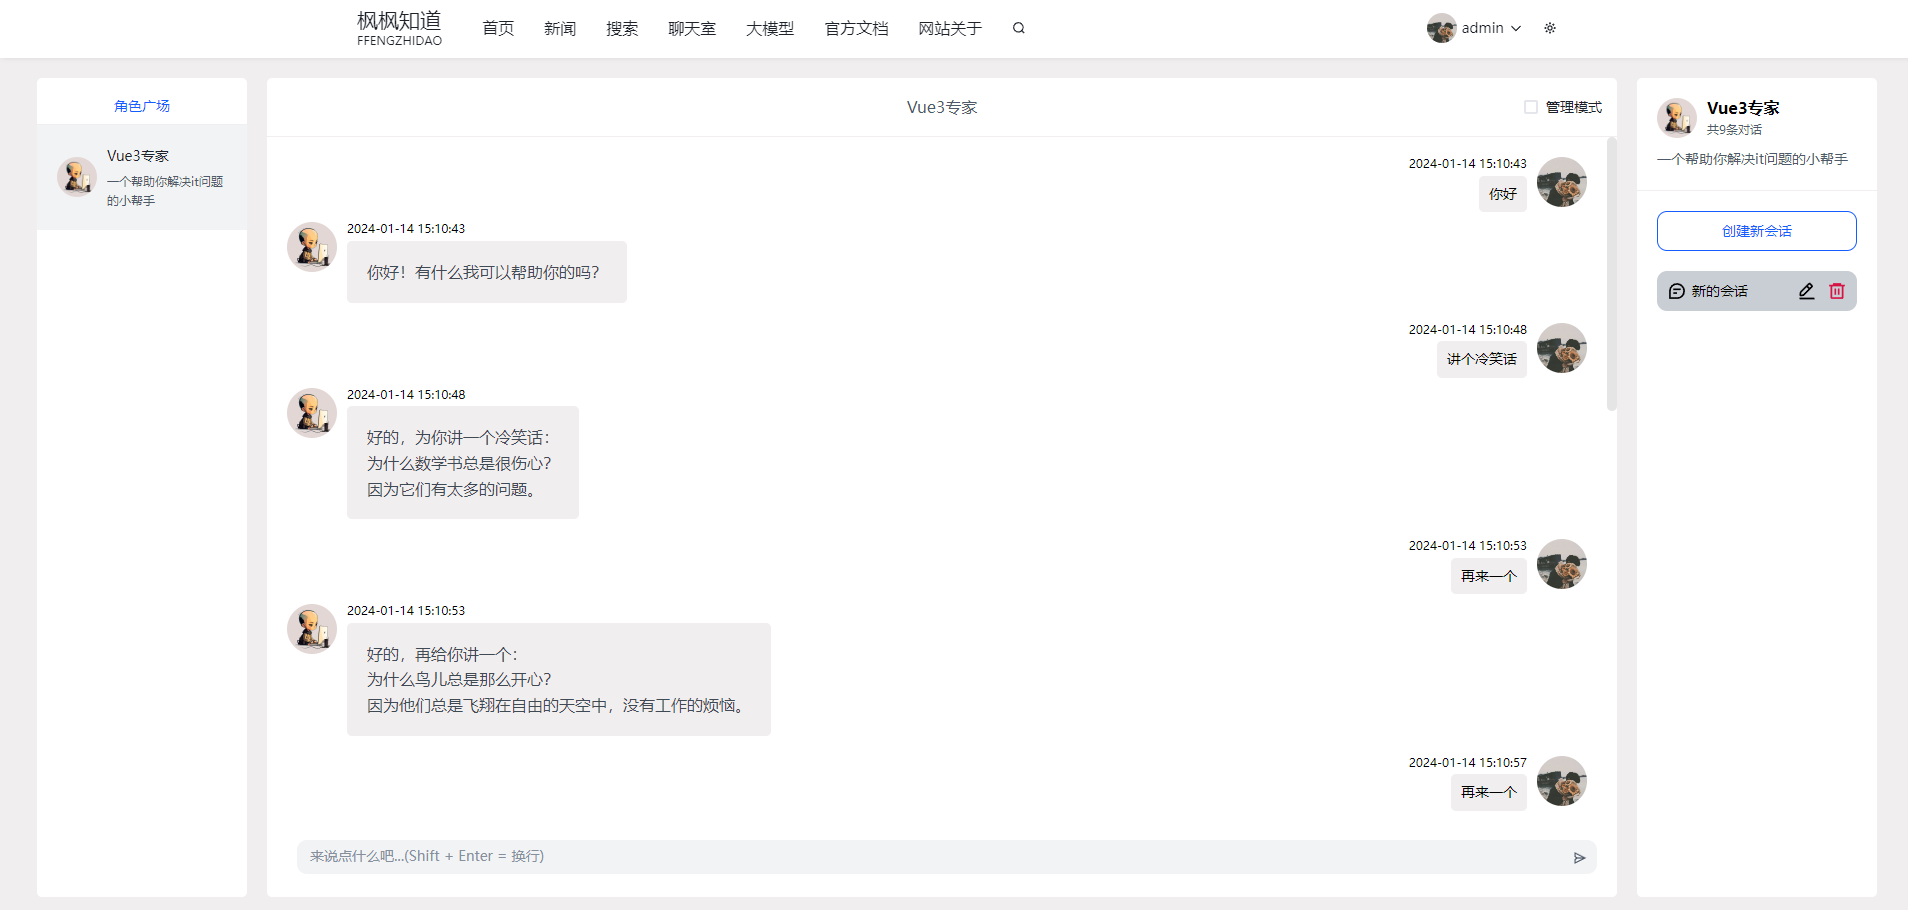Toggle the light/dark theme sun icon
The height and width of the screenshot is (910, 1908).
[x=1550, y=28]
